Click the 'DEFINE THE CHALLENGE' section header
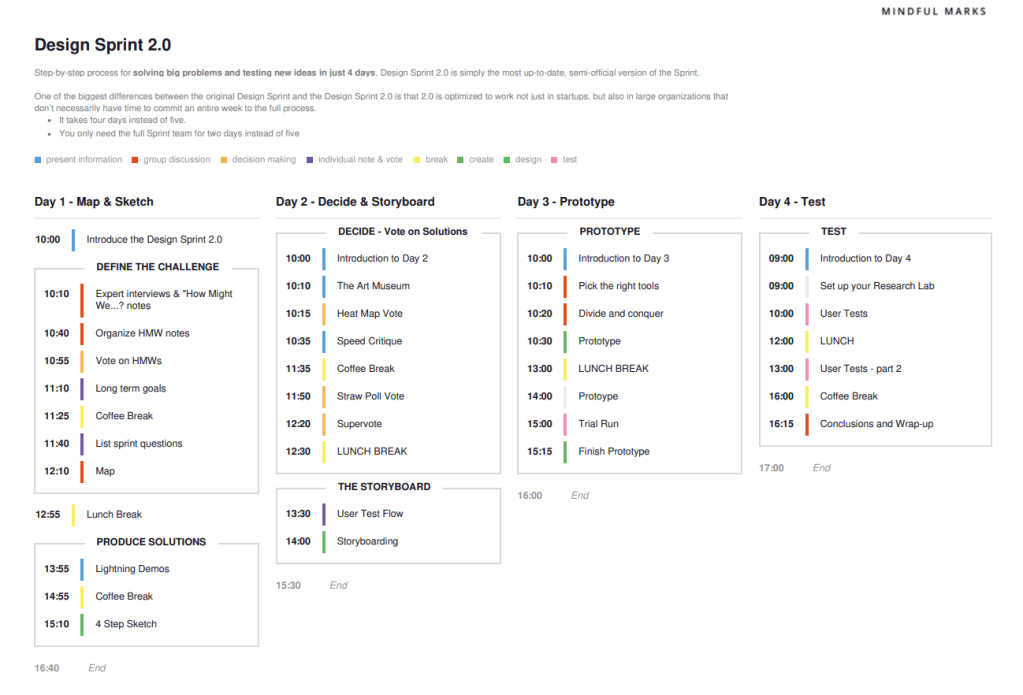The image size is (1023, 695). (x=157, y=267)
